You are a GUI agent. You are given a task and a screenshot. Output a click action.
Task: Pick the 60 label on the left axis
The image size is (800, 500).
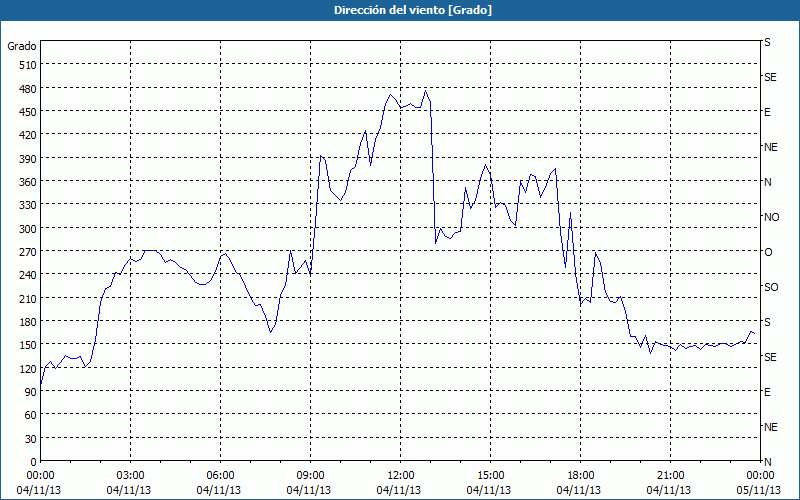31,415
